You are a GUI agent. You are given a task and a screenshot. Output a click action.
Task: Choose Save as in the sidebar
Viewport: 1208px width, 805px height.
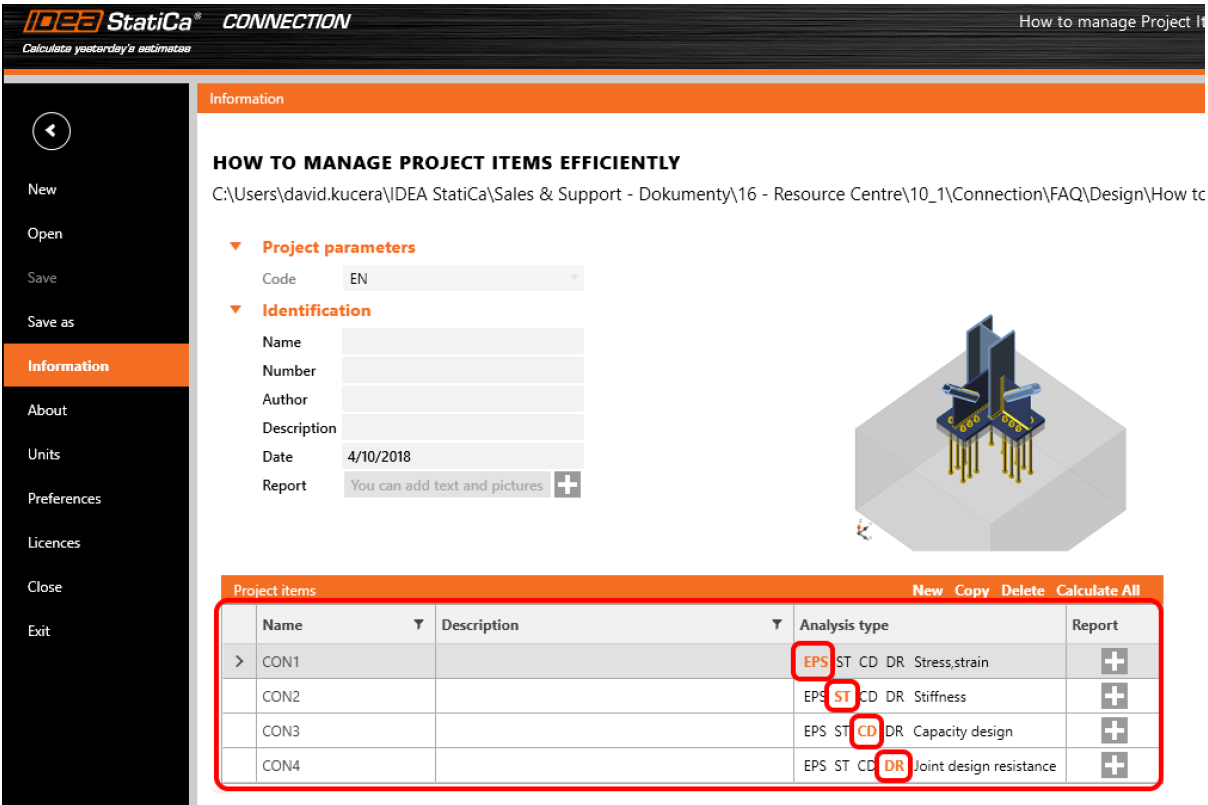(x=51, y=322)
